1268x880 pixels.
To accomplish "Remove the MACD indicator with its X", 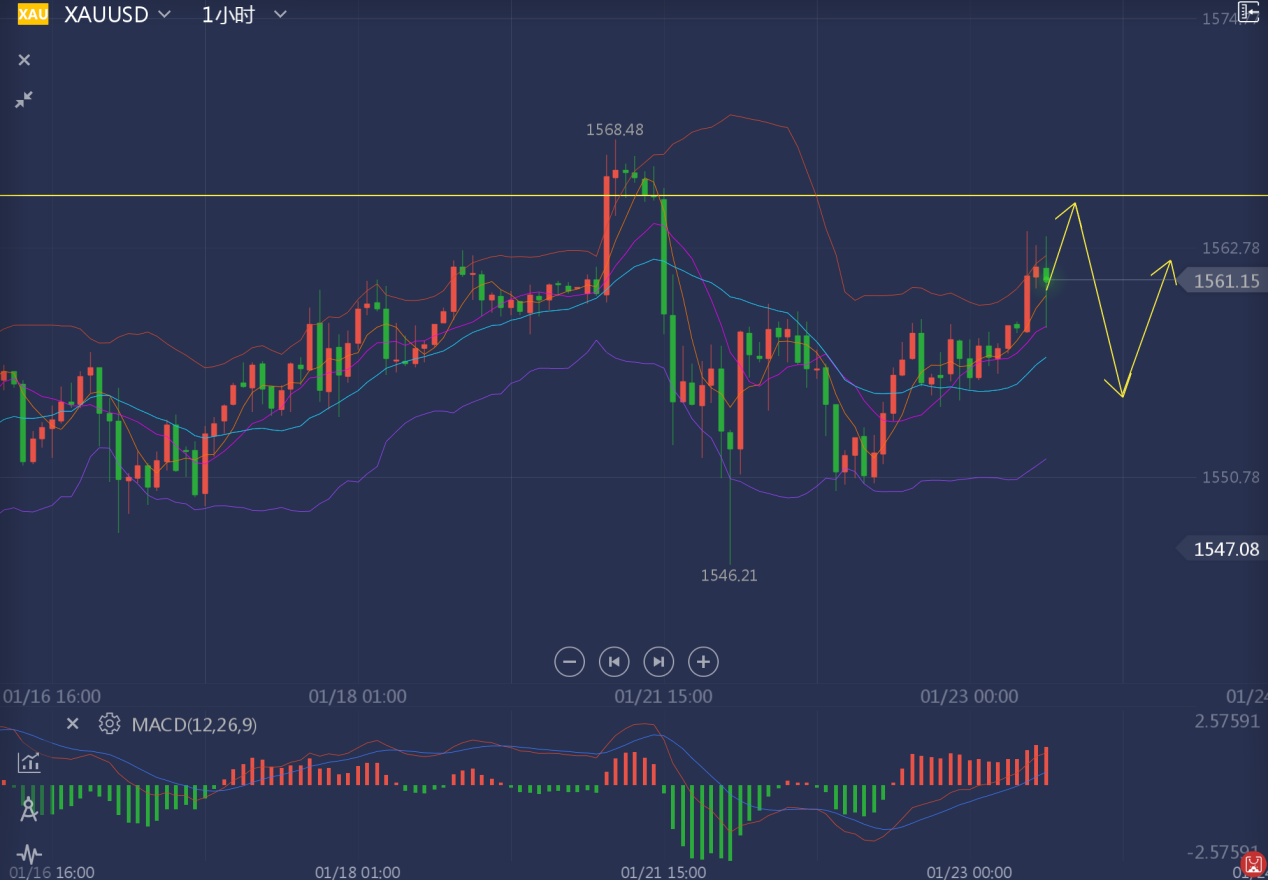I will 72,723.
